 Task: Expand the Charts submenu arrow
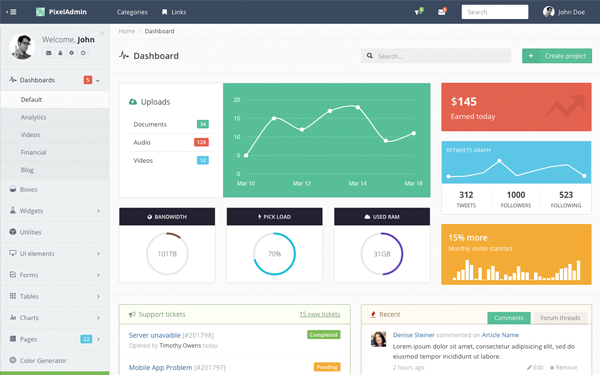(x=98, y=318)
